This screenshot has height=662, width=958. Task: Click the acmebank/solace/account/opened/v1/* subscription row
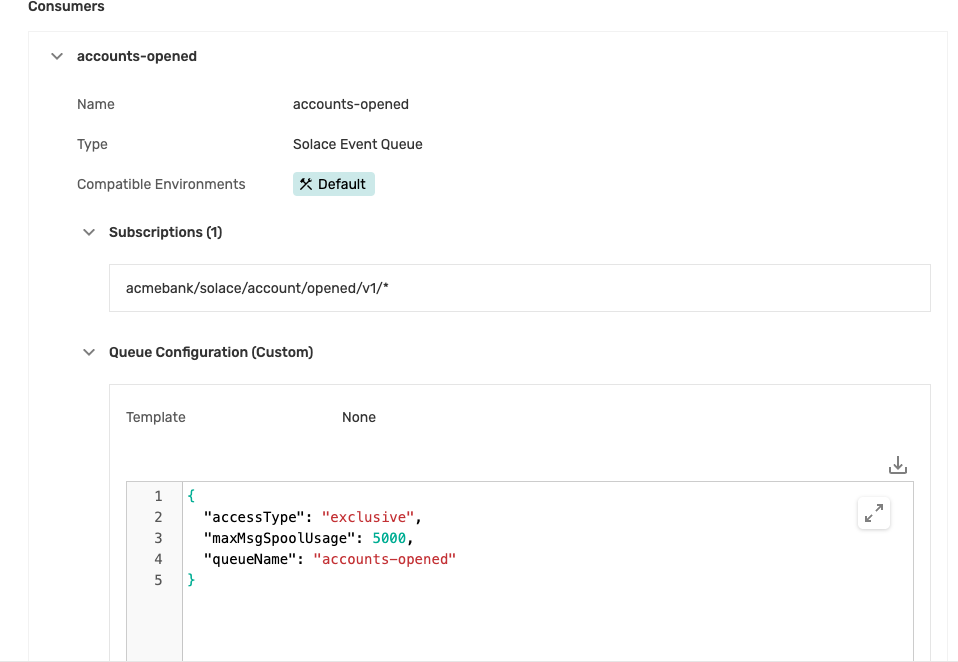click(x=519, y=288)
